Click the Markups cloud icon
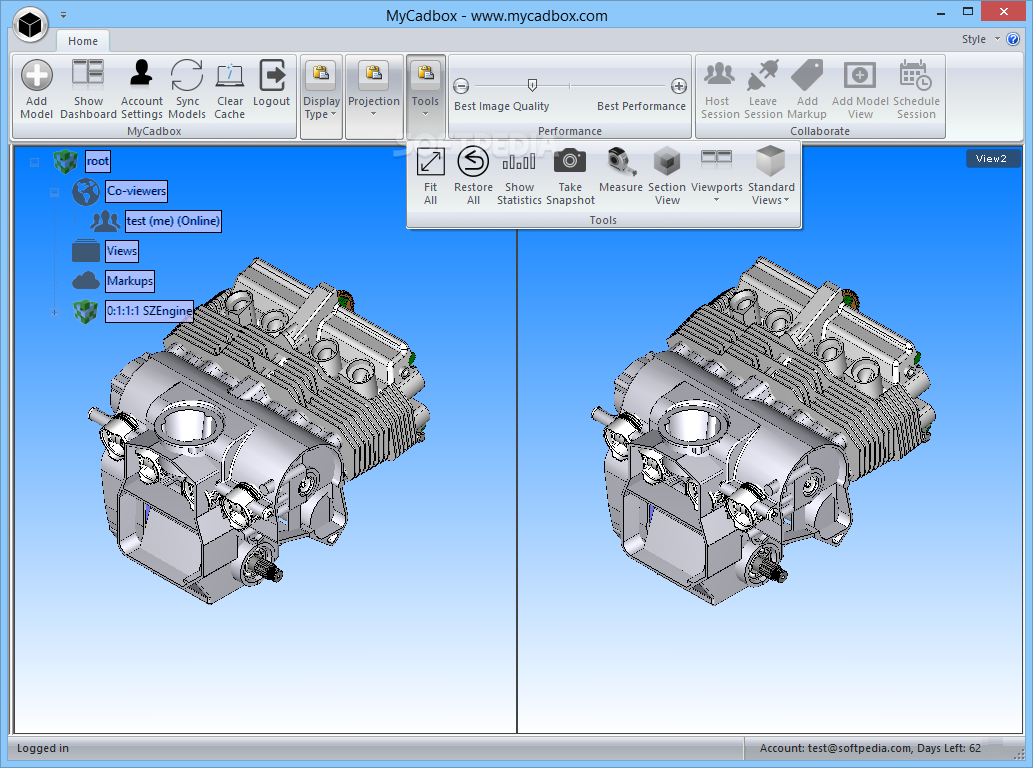Viewport: 1033px width, 768px height. (86, 281)
